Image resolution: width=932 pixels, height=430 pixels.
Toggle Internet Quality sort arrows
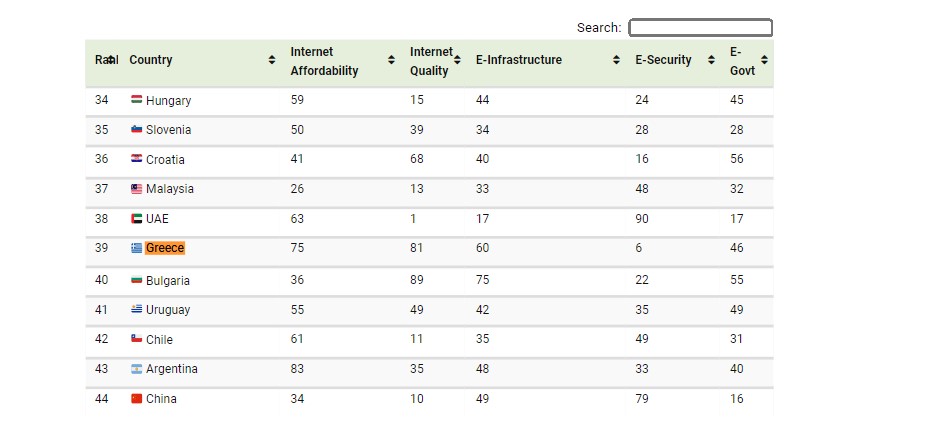[x=457, y=59]
